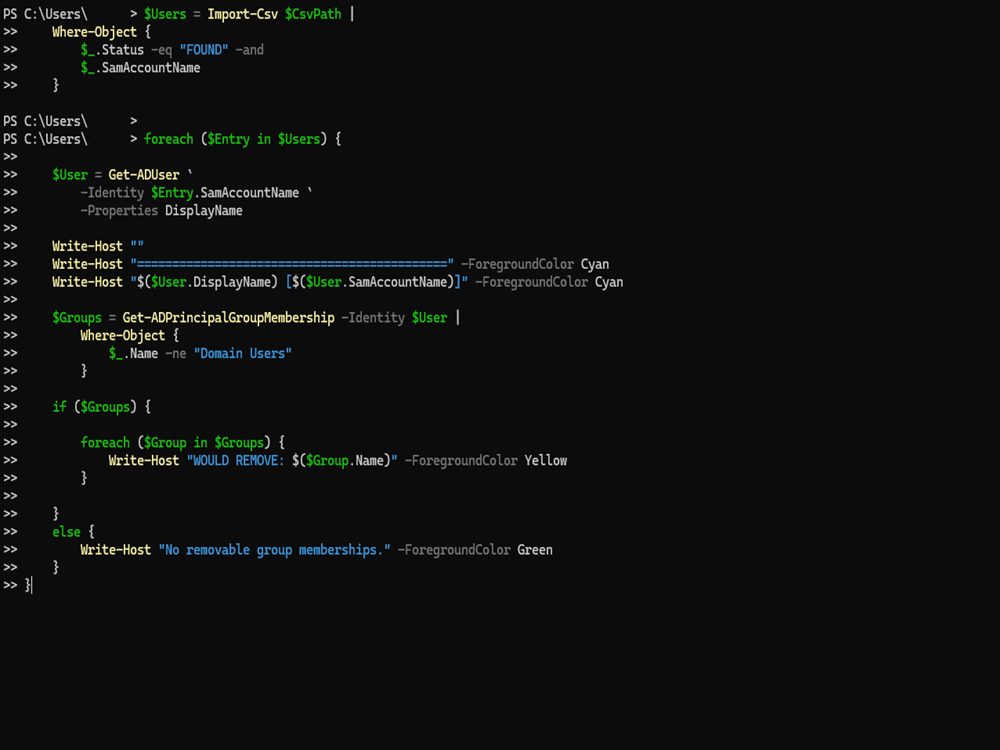
Task: Click the row of equals signs string
Action: point(292,264)
